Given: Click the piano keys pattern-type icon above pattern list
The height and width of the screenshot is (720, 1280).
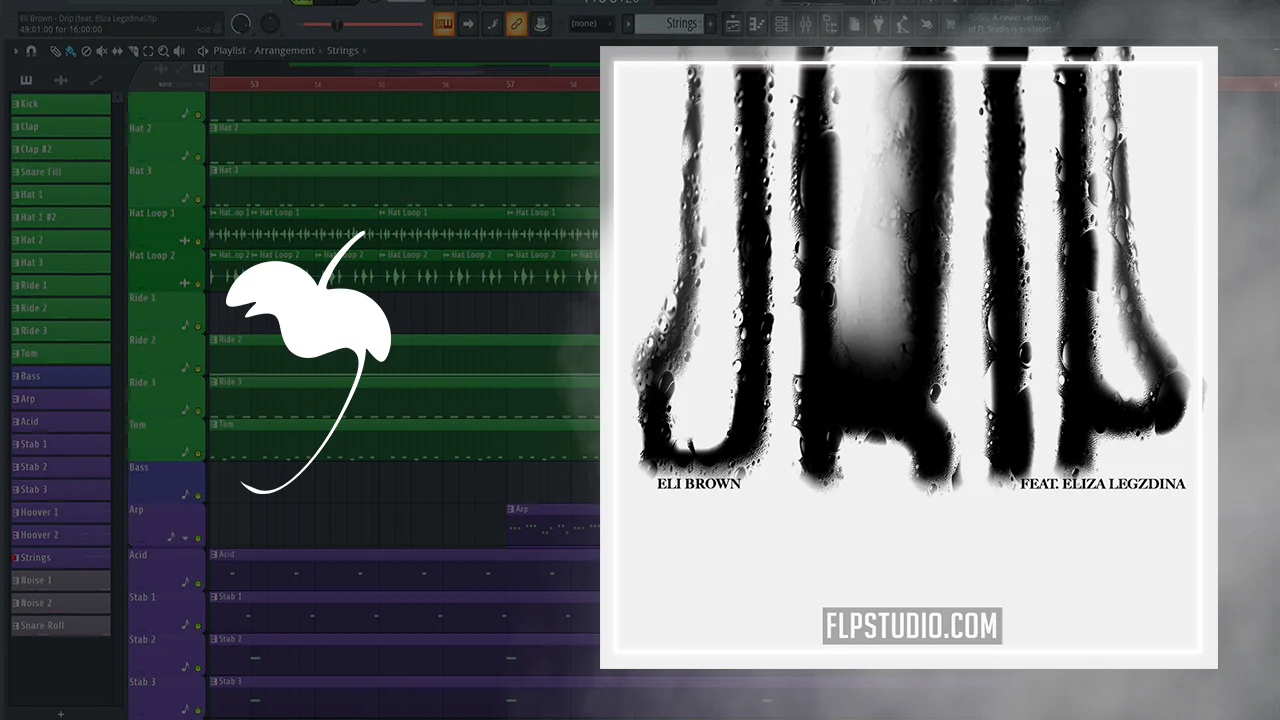Looking at the screenshot, I should [x=26, y=80].
